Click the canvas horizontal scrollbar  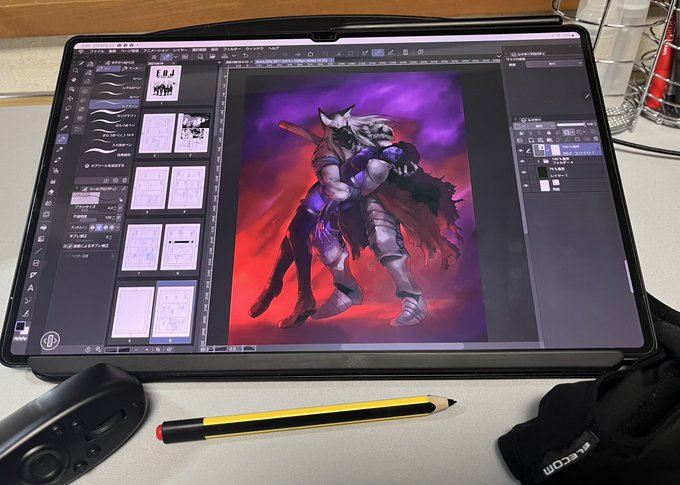click(402, 346)
